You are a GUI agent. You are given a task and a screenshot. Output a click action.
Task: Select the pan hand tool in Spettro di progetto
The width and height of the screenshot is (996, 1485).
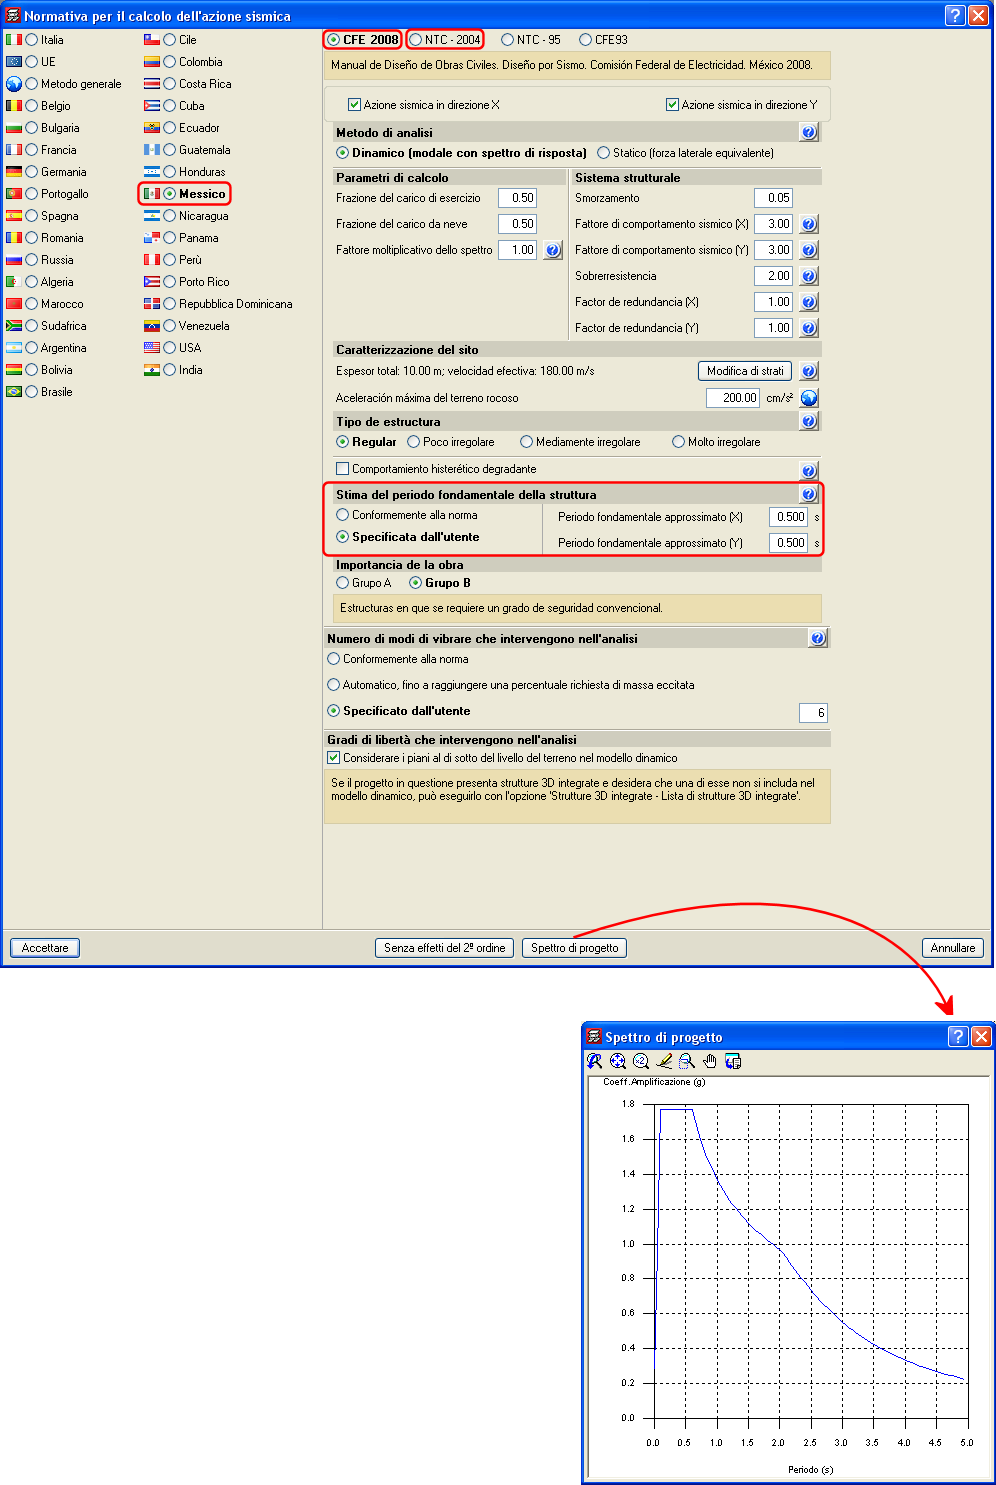click(710, 1061)
